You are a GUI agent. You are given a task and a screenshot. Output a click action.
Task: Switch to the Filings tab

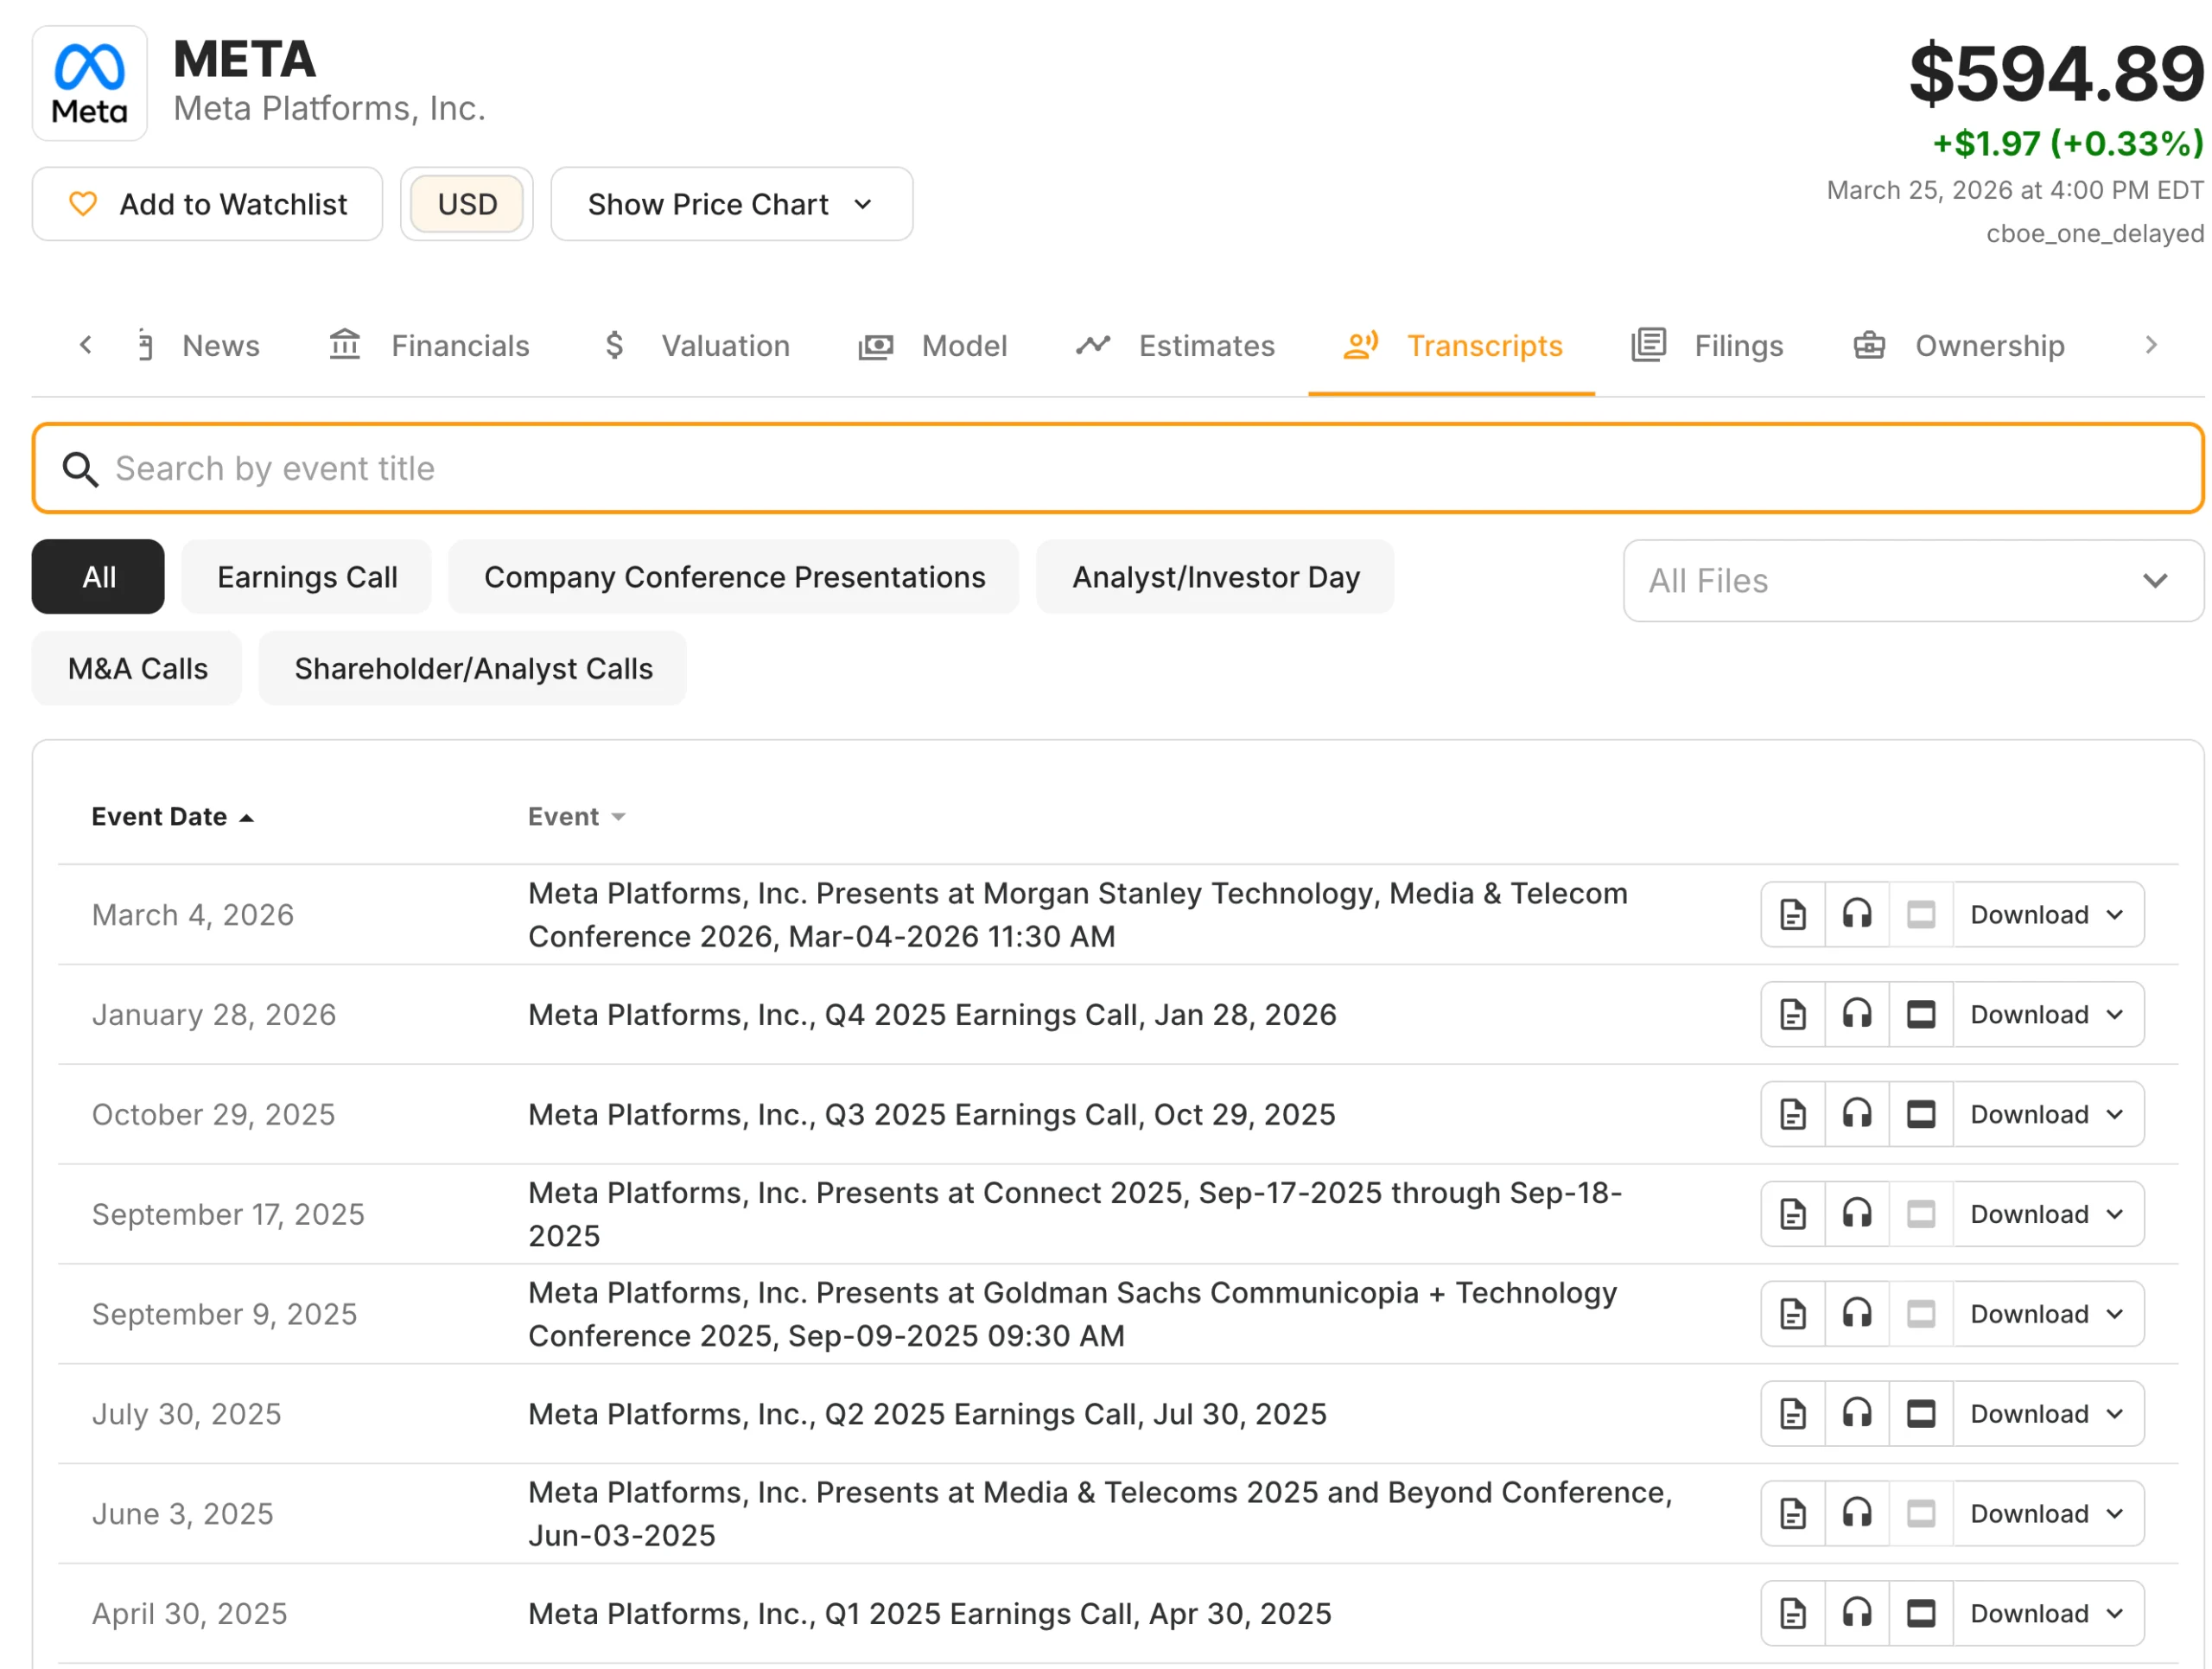click(1738, 346)
